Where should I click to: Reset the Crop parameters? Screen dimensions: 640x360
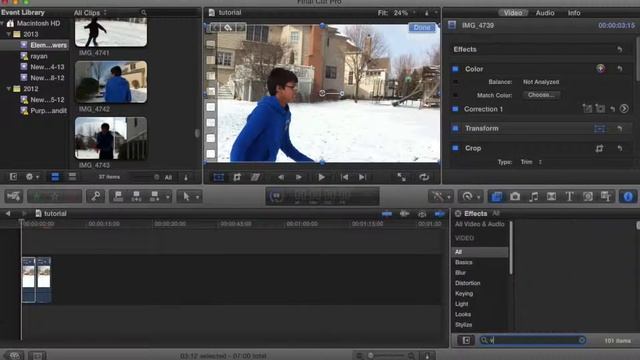pyautogui.click(x=620, y=148)
